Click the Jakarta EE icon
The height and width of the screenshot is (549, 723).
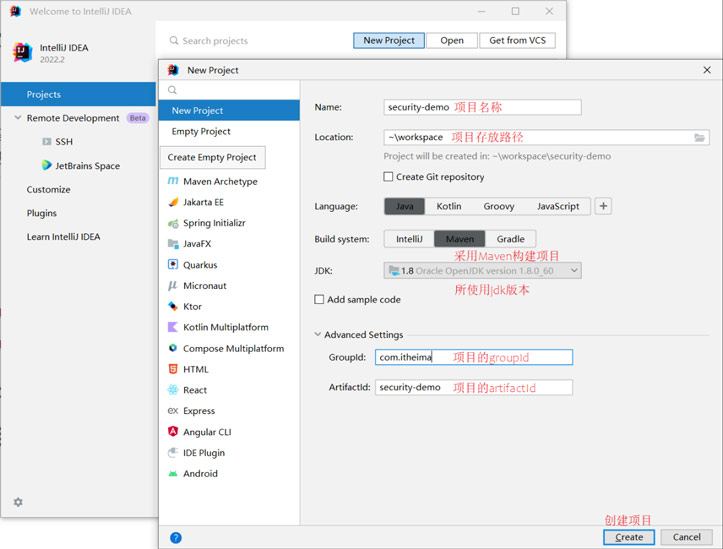click(x=173, y=202)
